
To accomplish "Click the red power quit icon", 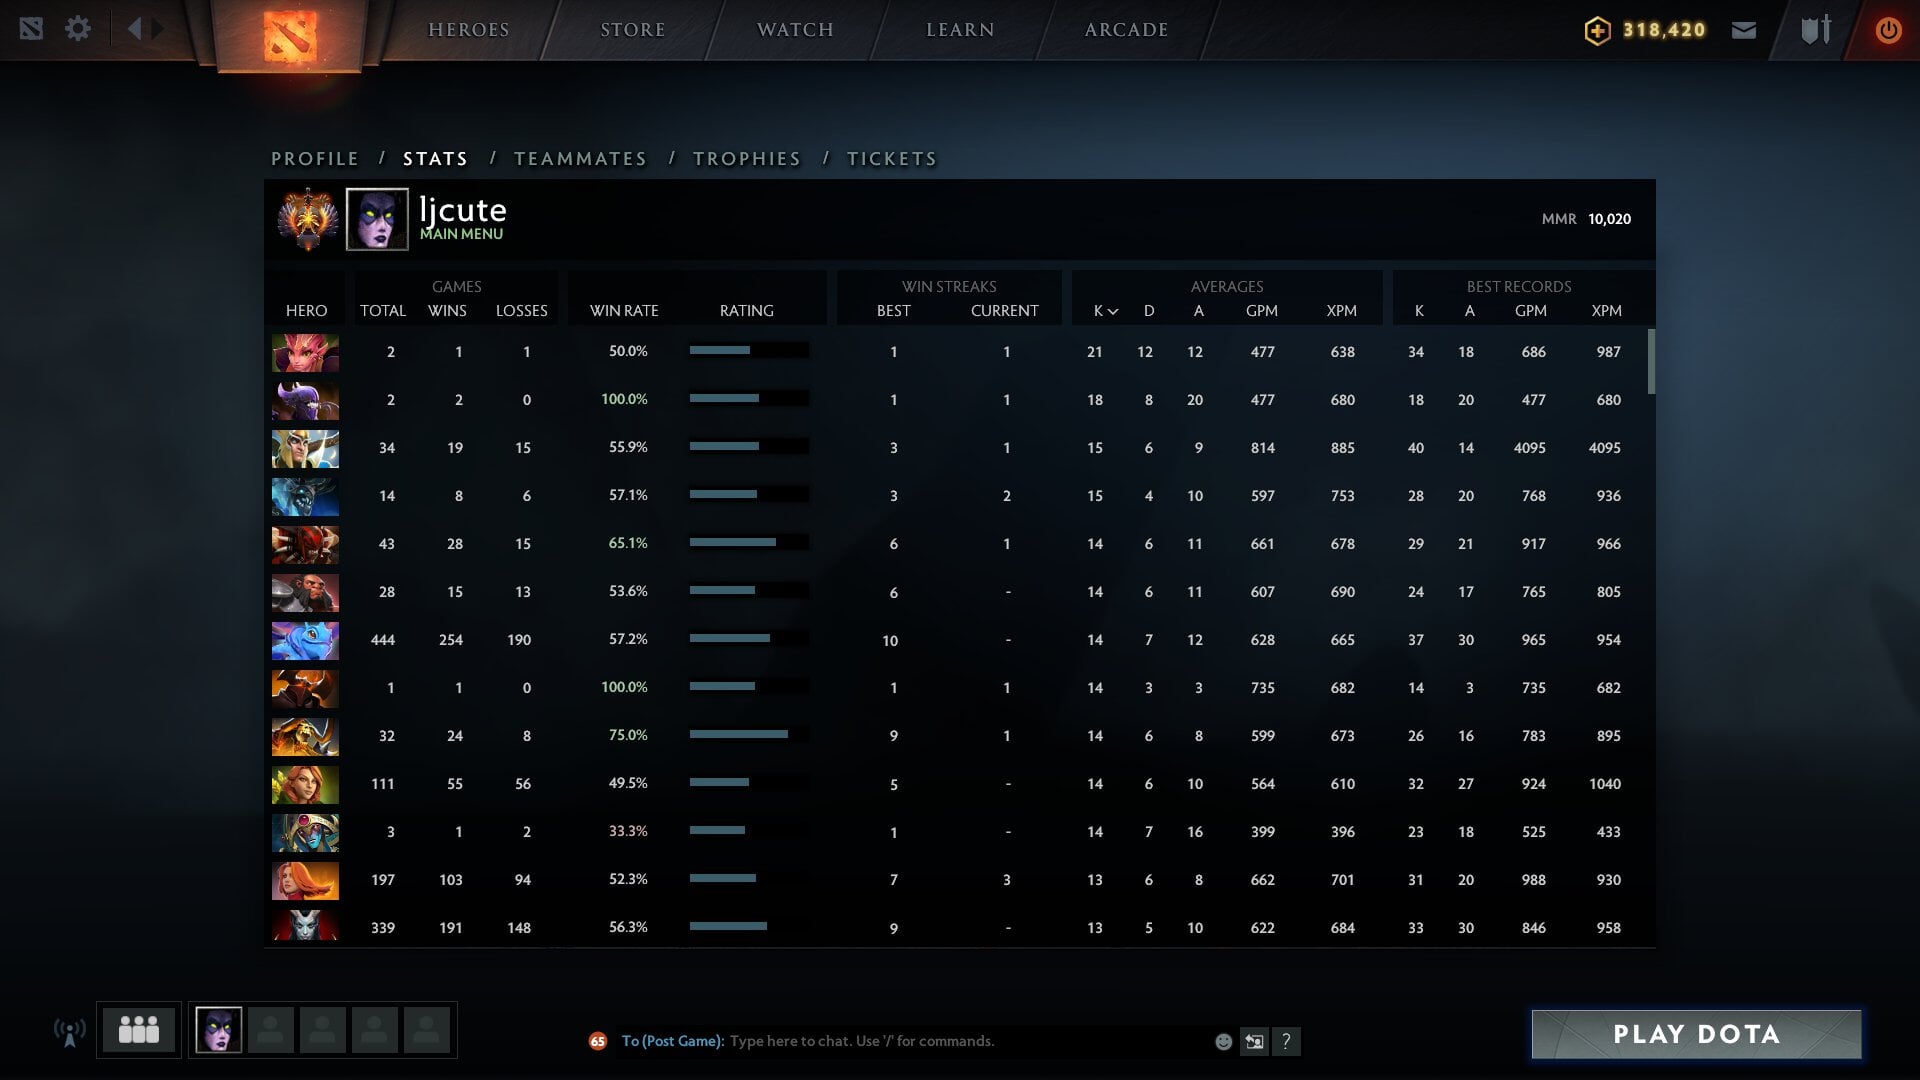I will point(1888,30).
